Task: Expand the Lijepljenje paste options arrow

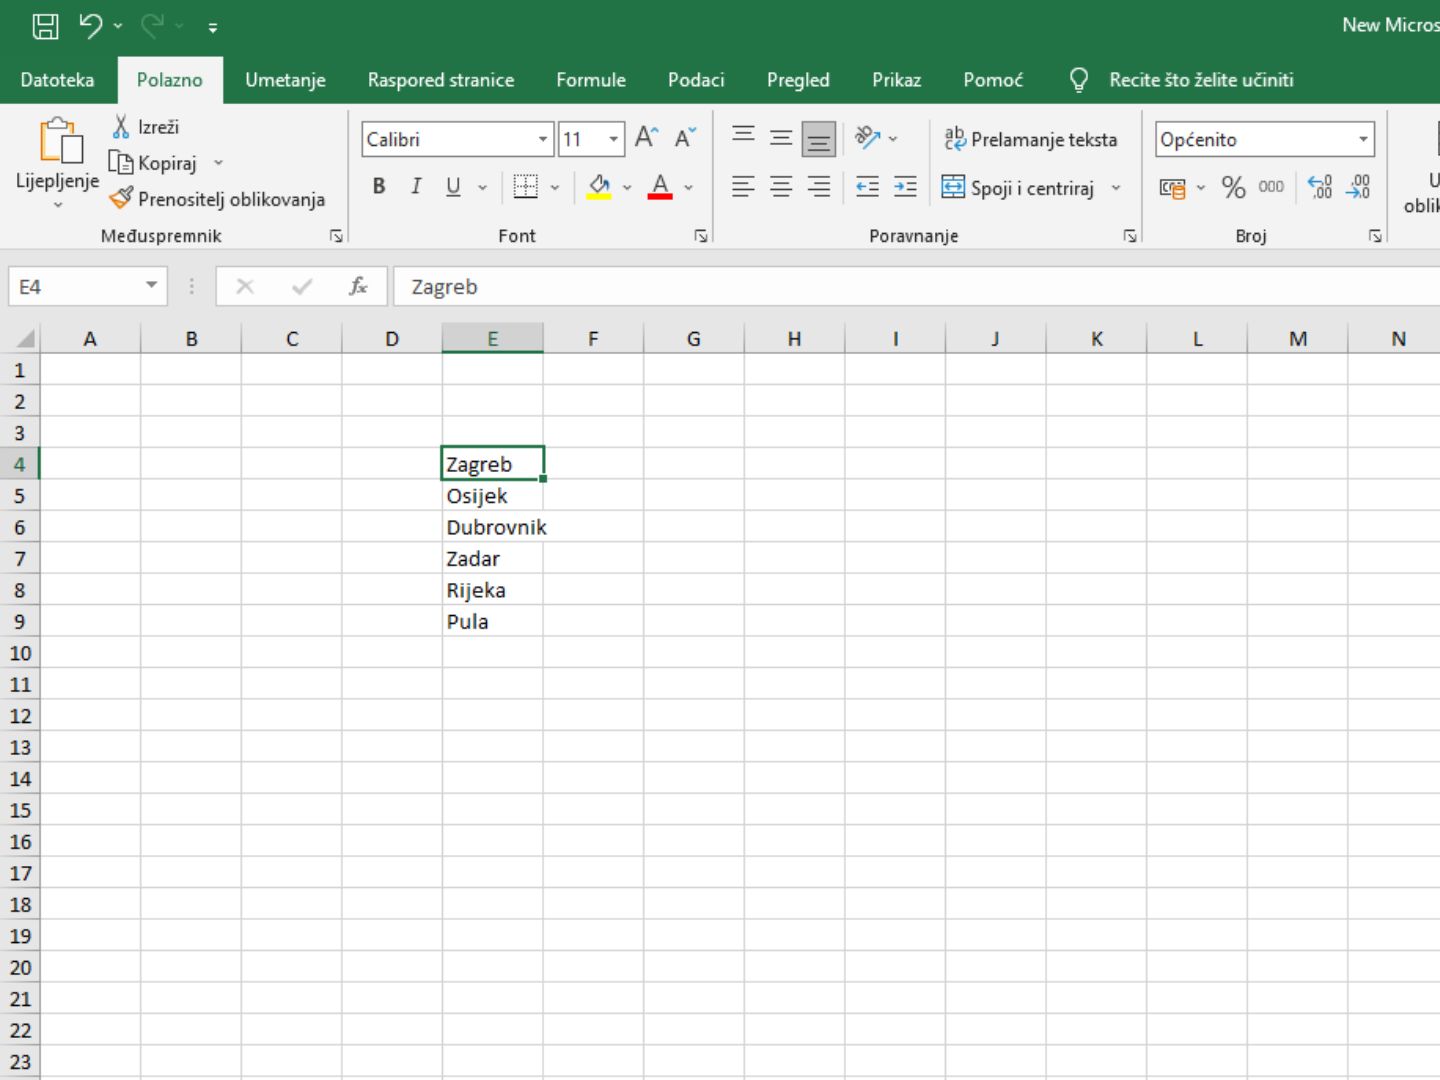Action: click(x=57, y=204)
